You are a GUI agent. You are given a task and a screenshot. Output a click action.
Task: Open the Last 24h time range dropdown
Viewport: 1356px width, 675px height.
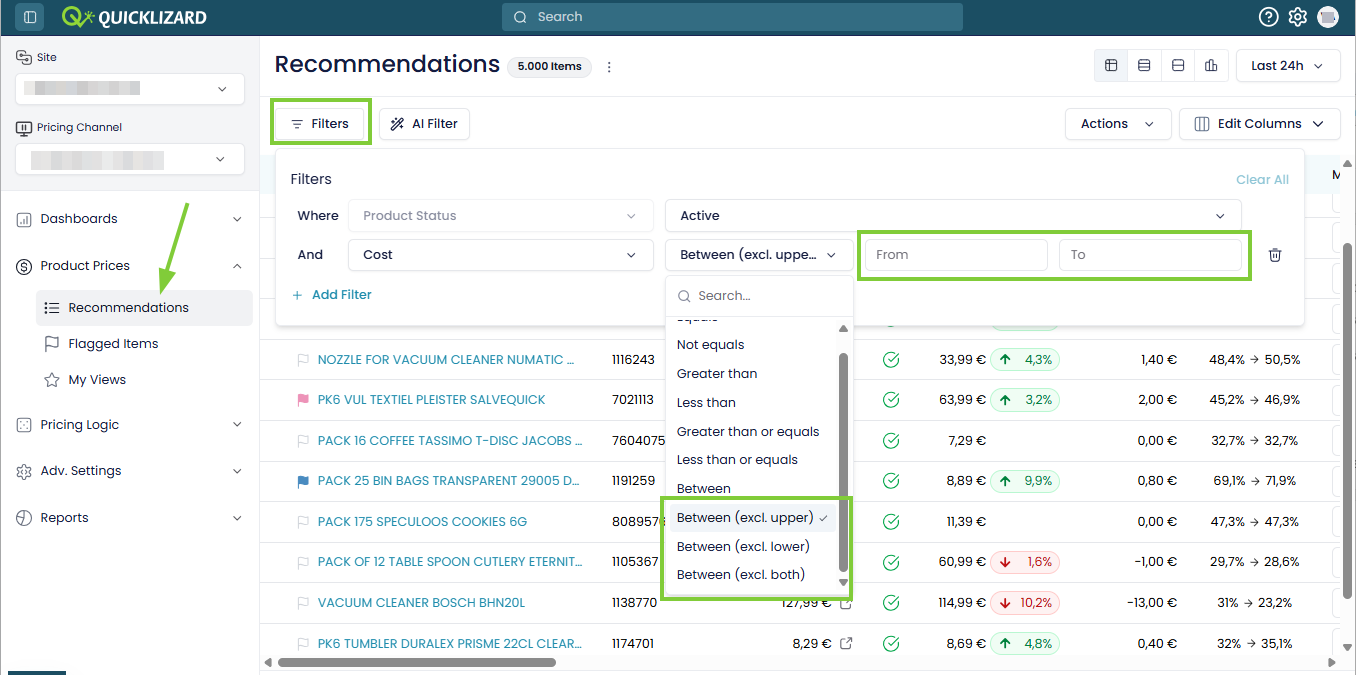[1288, 66]
